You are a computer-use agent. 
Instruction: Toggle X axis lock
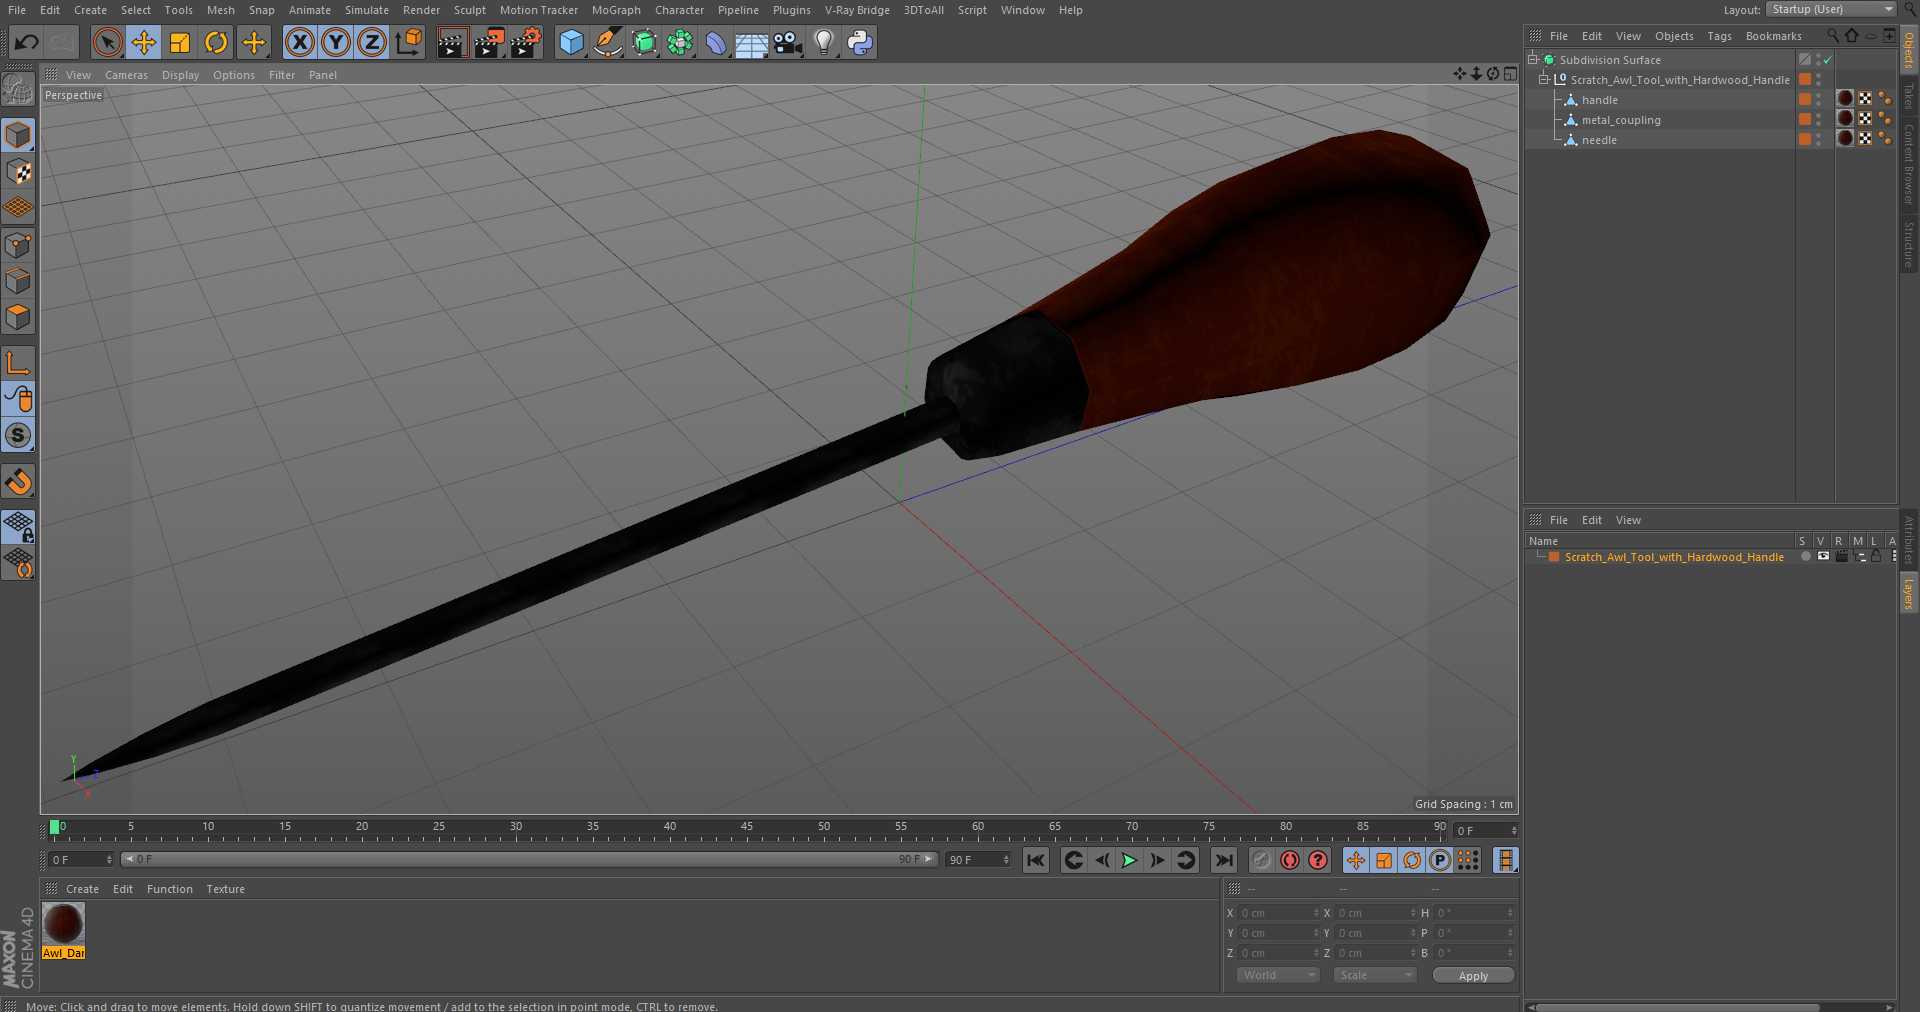[x=299, y=42]
